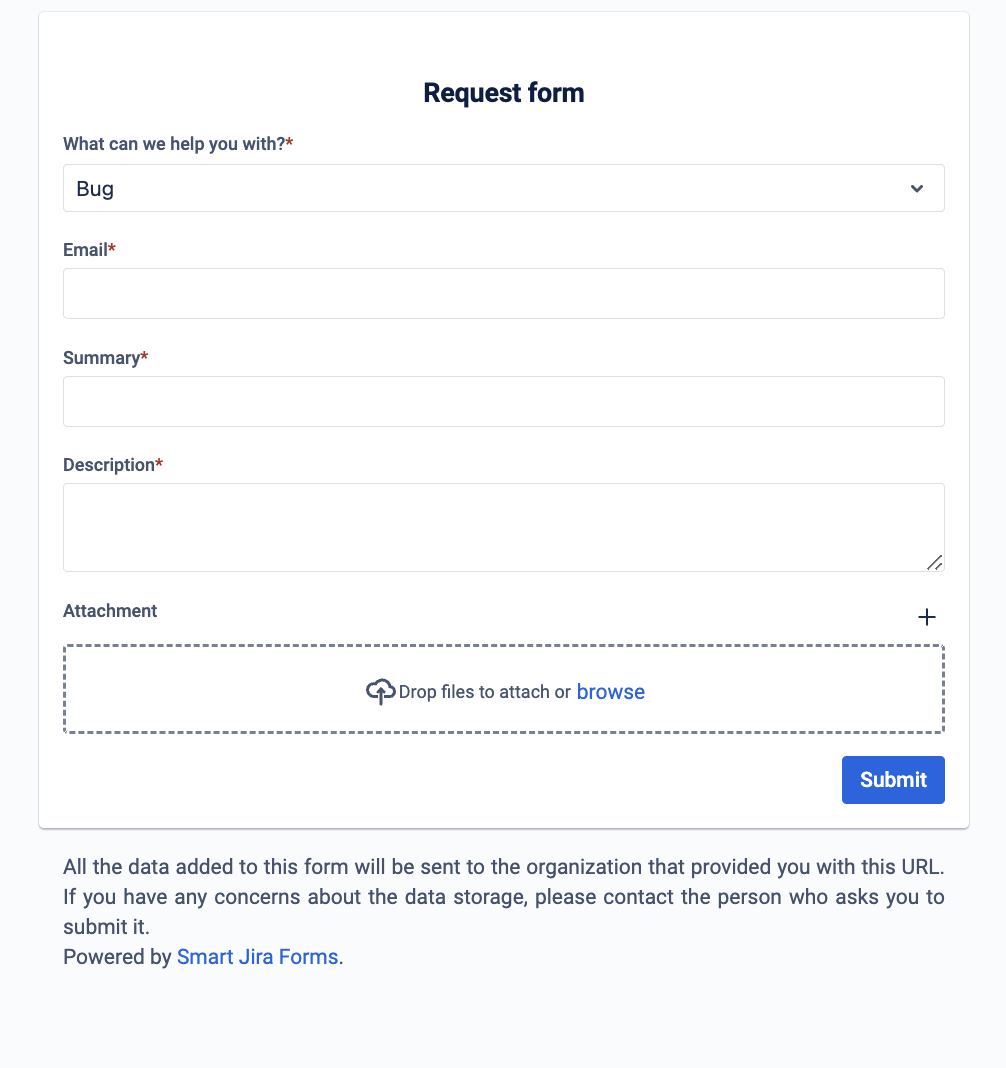
Task: Click the Request form heading
Action: tap(503, 93)
